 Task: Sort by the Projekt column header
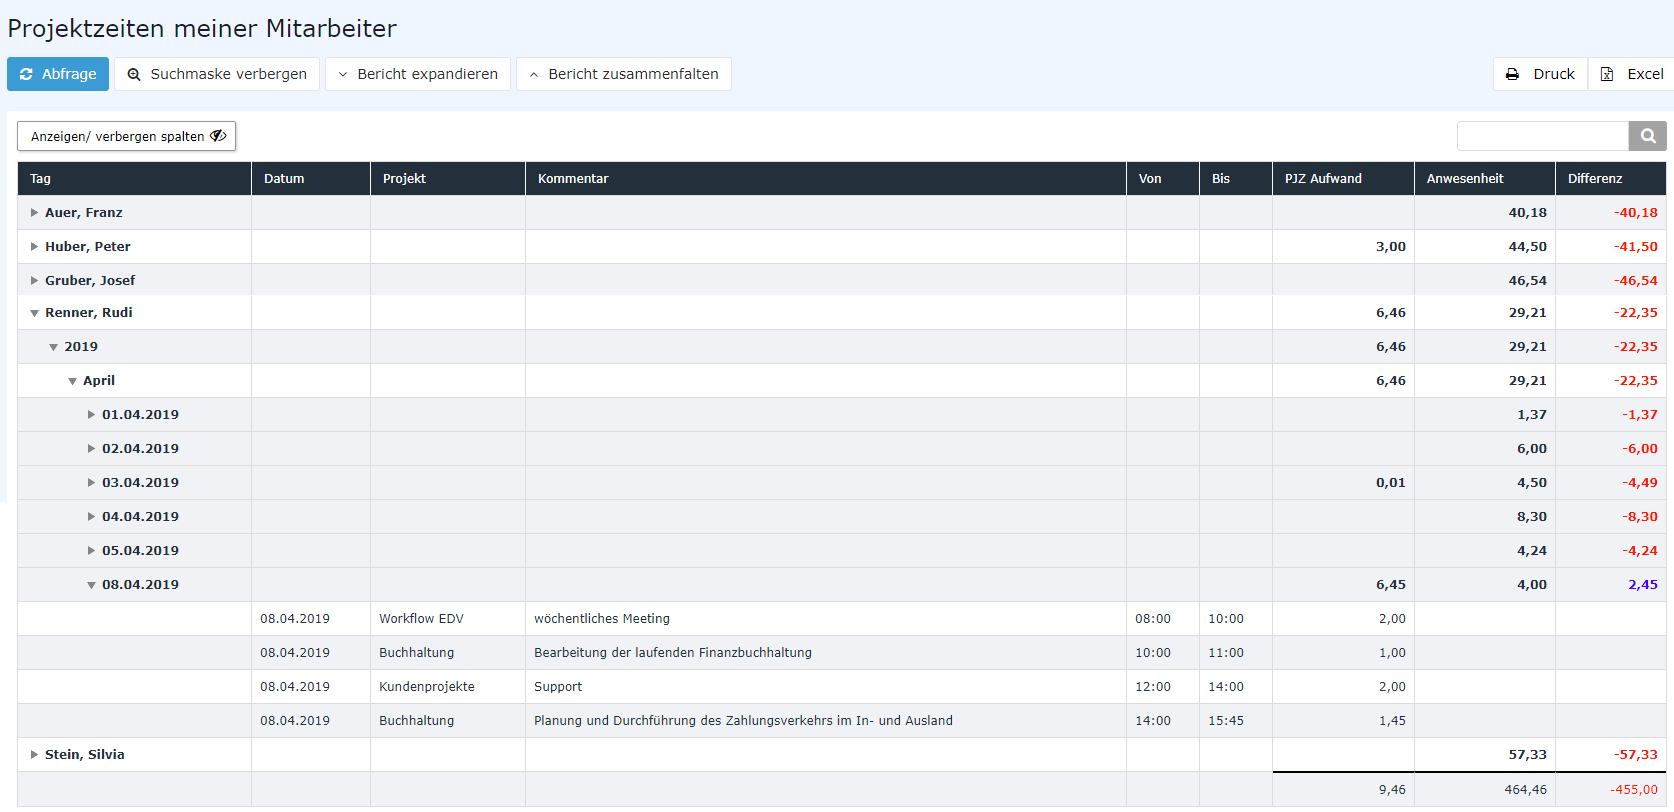tap(448, 179)
